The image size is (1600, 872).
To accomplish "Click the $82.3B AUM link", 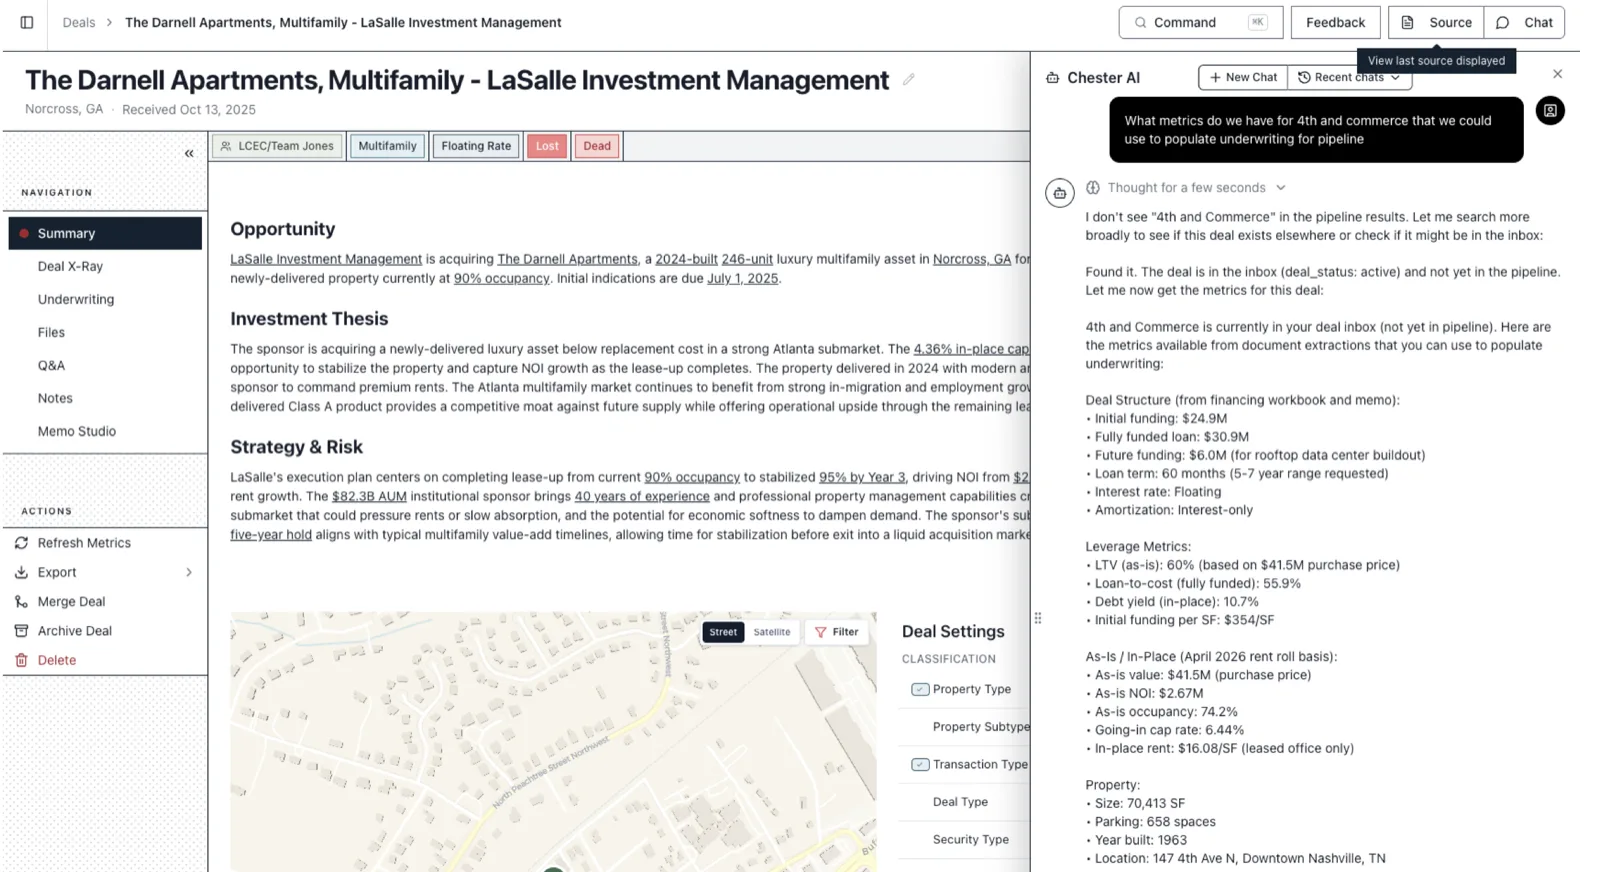I will coord(369,496).
